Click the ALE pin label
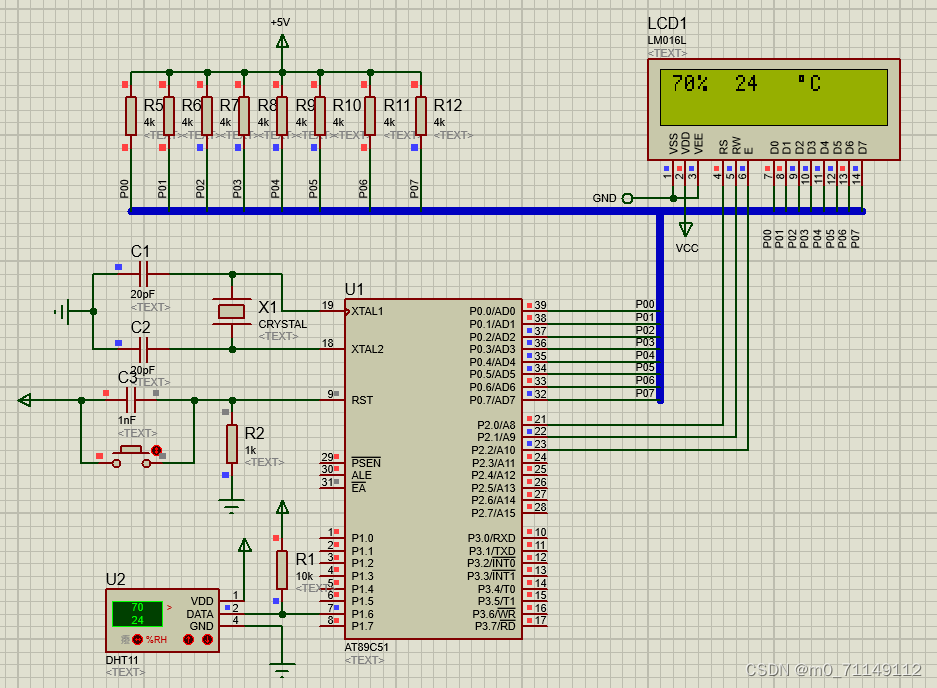Screen dimensions: 937x688 pos(361,476)
